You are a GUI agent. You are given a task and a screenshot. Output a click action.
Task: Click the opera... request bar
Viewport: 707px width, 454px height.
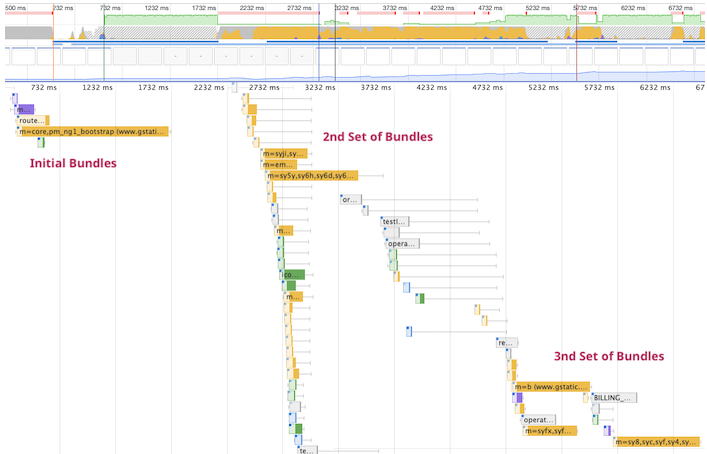402,243
